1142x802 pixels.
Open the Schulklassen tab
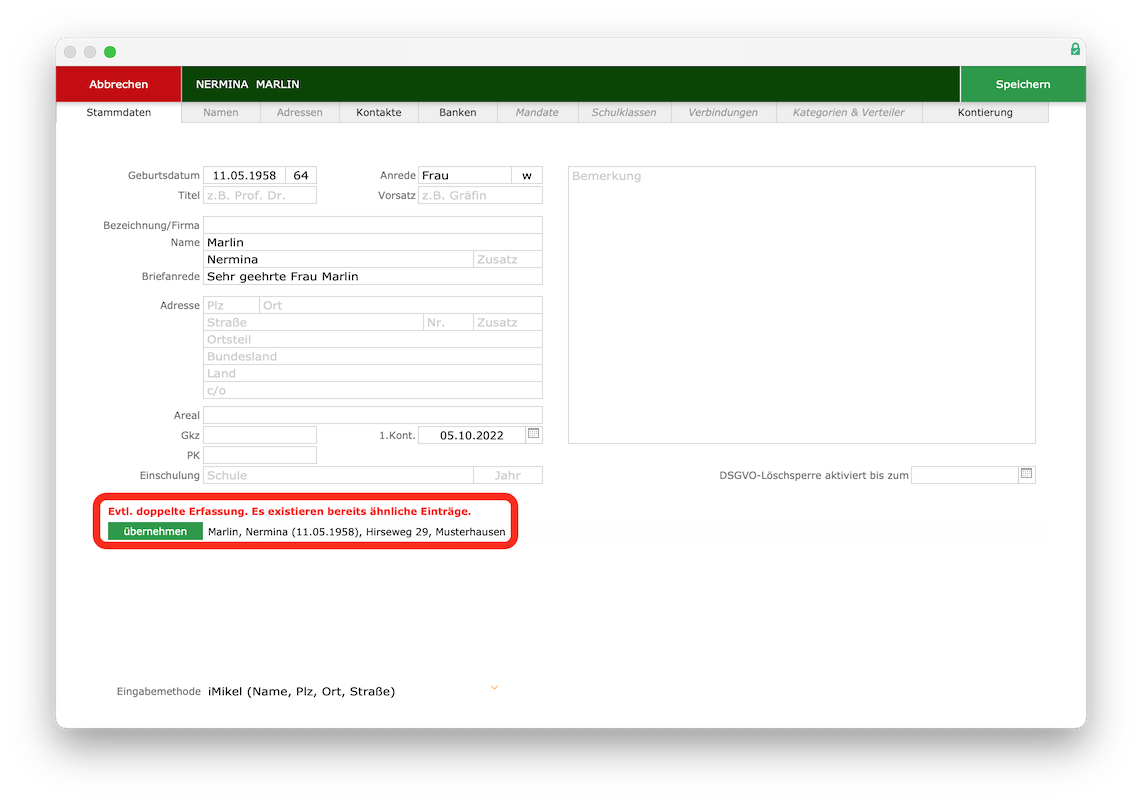[623, 112]
